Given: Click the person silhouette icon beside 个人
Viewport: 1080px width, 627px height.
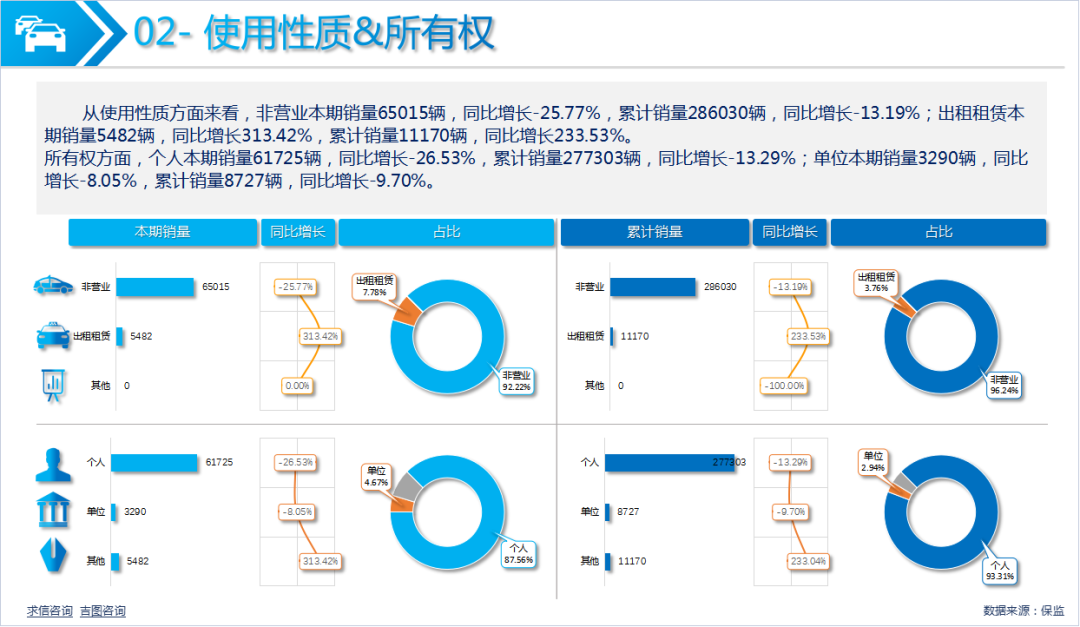Looking at the screenshot, I should [x=53, y=464].
